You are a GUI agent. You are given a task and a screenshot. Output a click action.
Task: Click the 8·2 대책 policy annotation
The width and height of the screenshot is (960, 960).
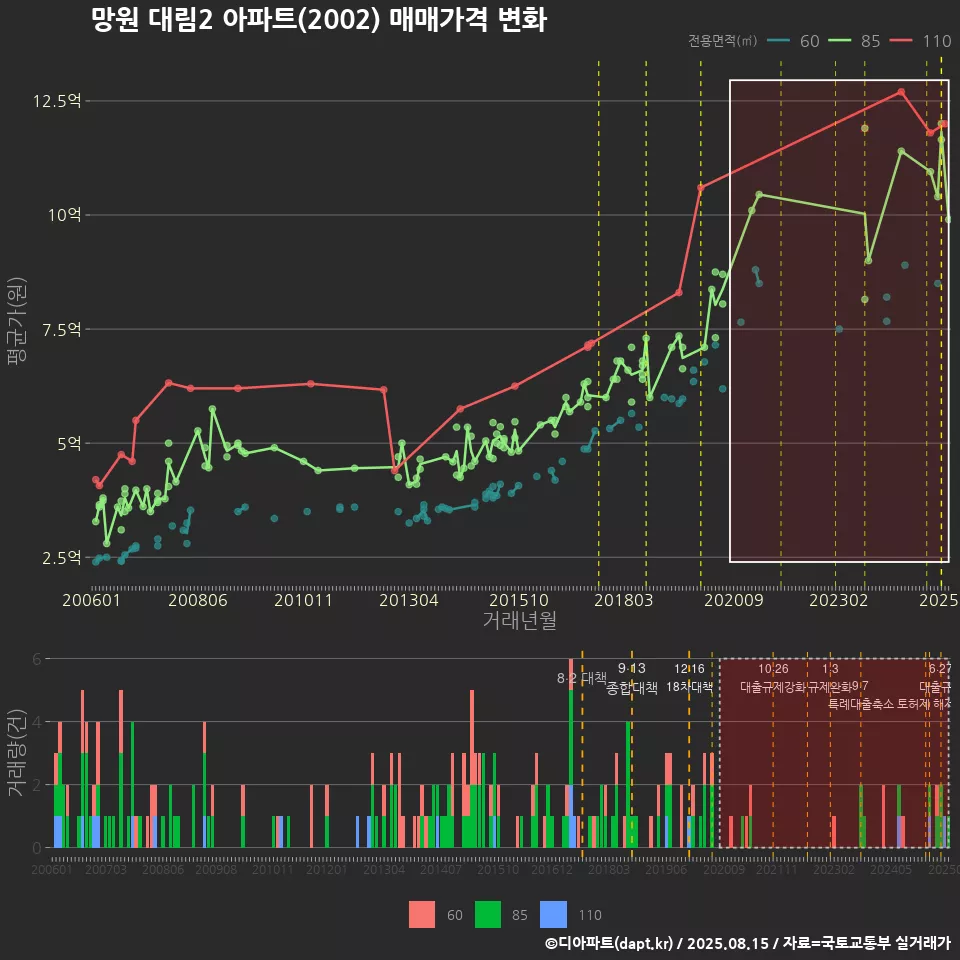click(582, 678)
